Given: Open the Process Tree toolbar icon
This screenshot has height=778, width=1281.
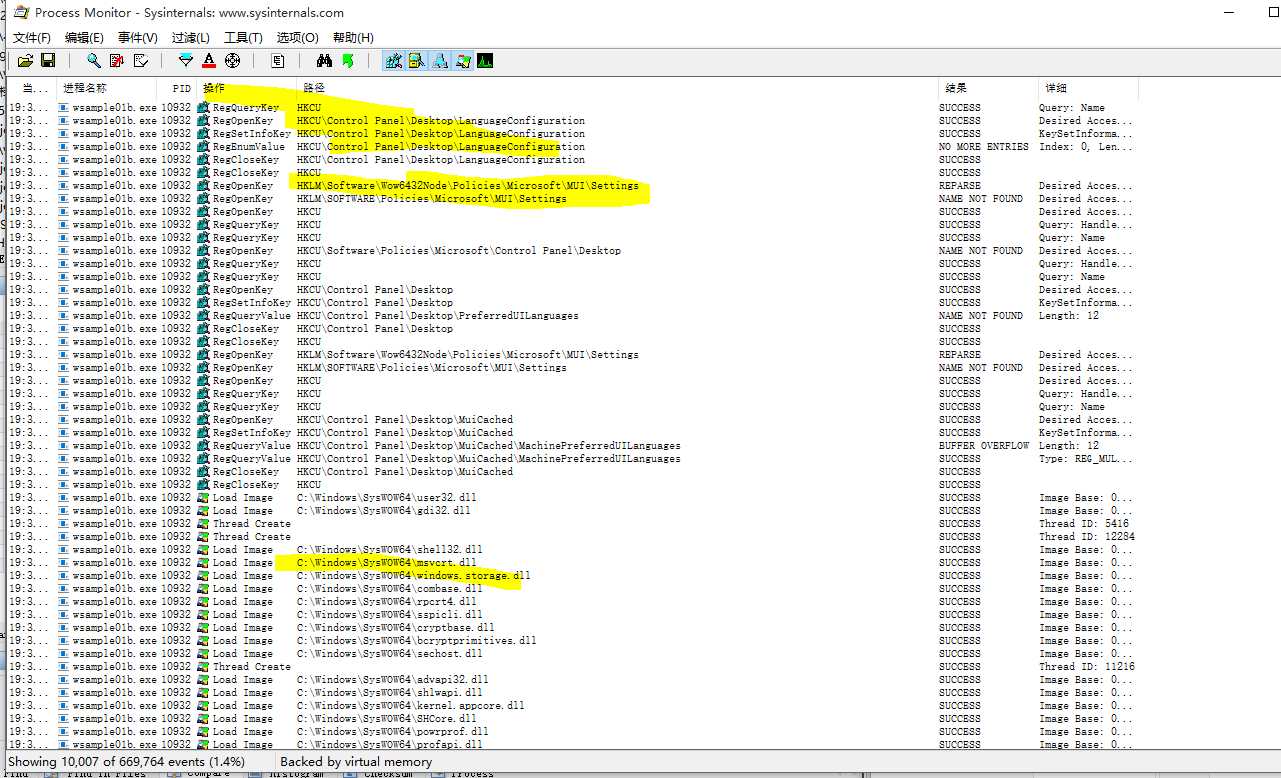Looking at the screenshot, I should point(278,61).
